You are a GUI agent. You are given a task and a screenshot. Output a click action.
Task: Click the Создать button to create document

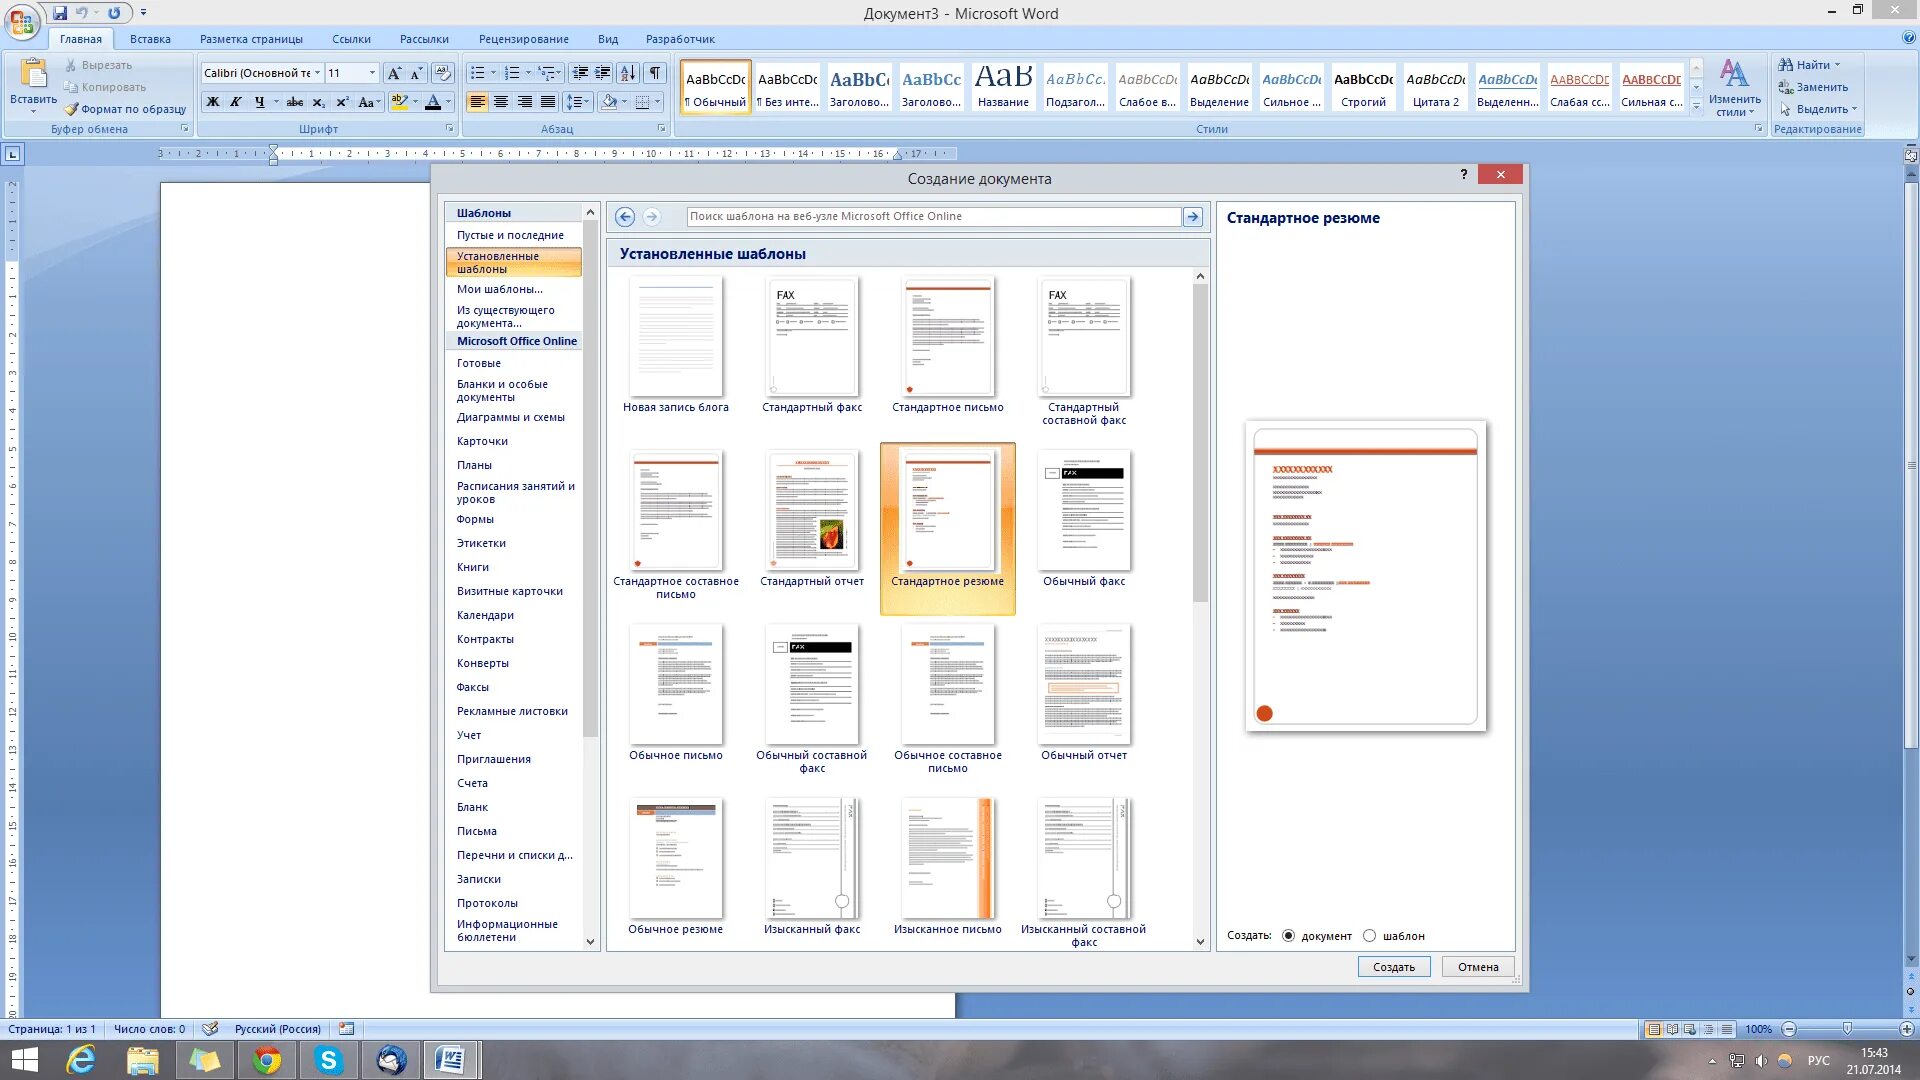click(x=1394, y=965)
